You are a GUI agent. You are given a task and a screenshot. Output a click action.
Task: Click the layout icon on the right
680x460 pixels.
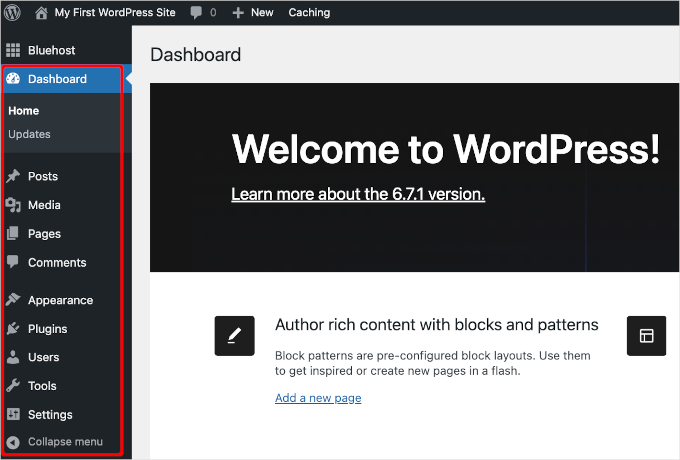click(646, 336)
